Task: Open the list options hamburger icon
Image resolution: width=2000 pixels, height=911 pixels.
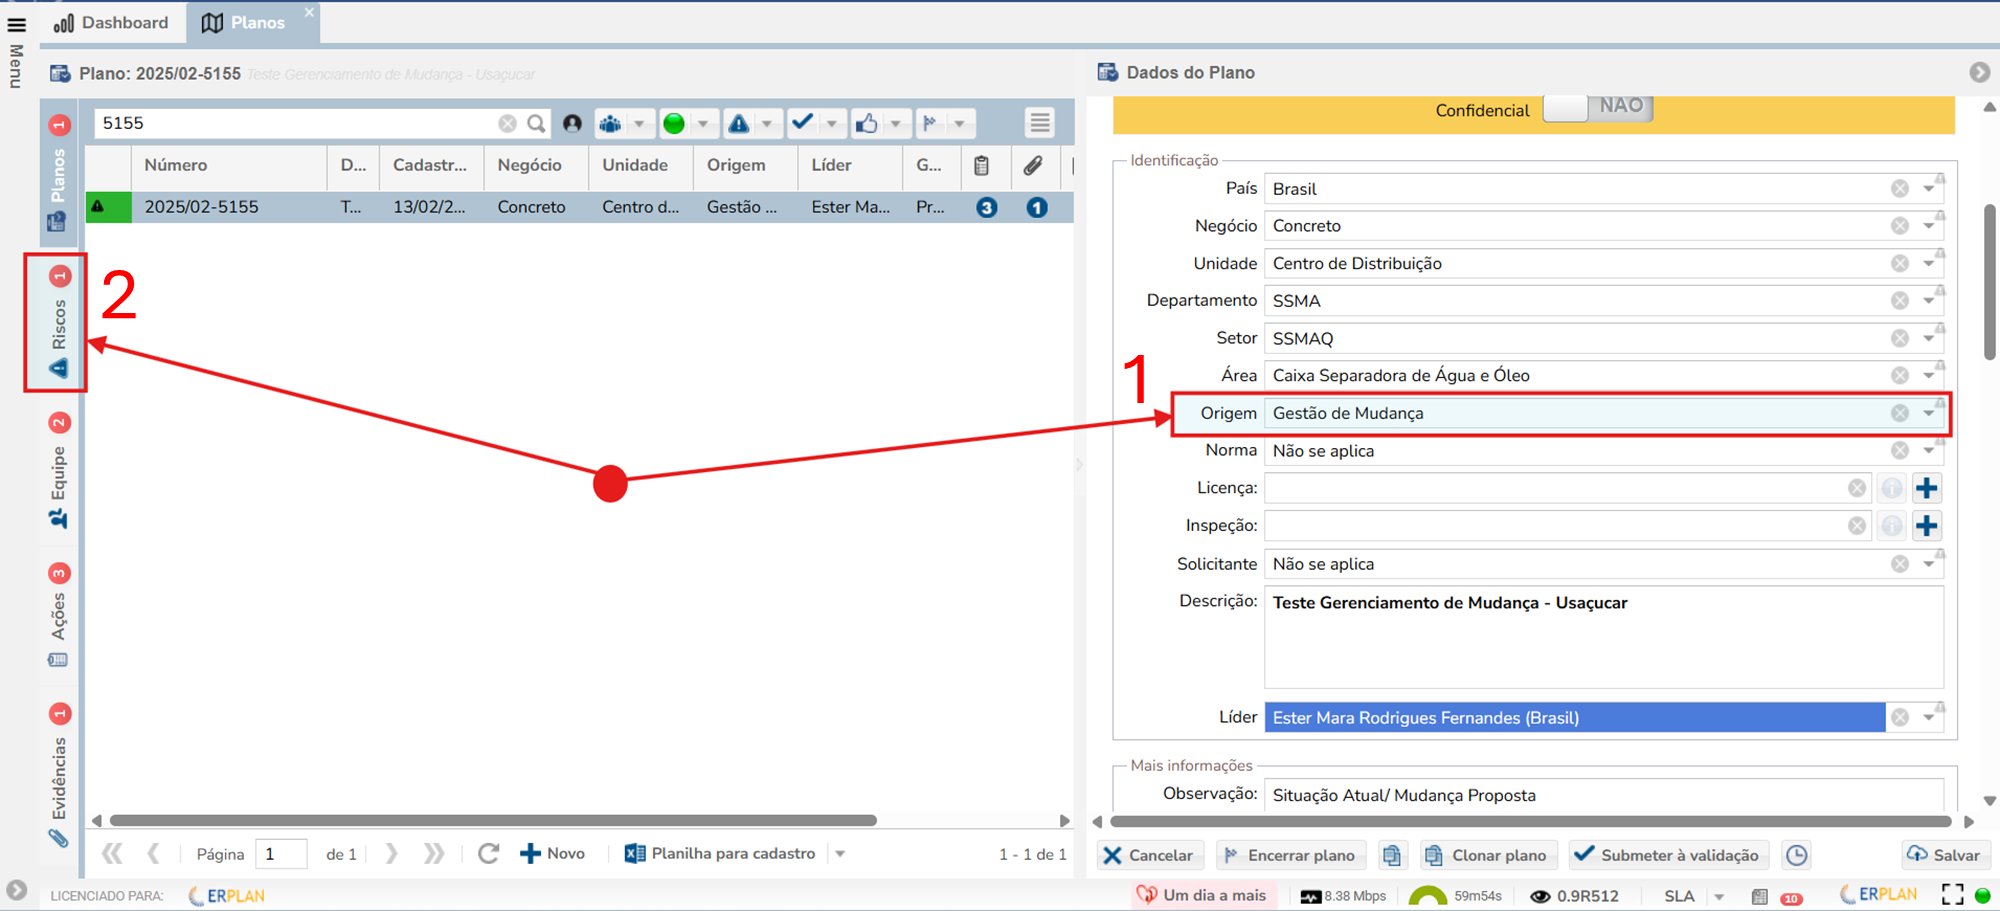Action: click(x=1040, y=123)
